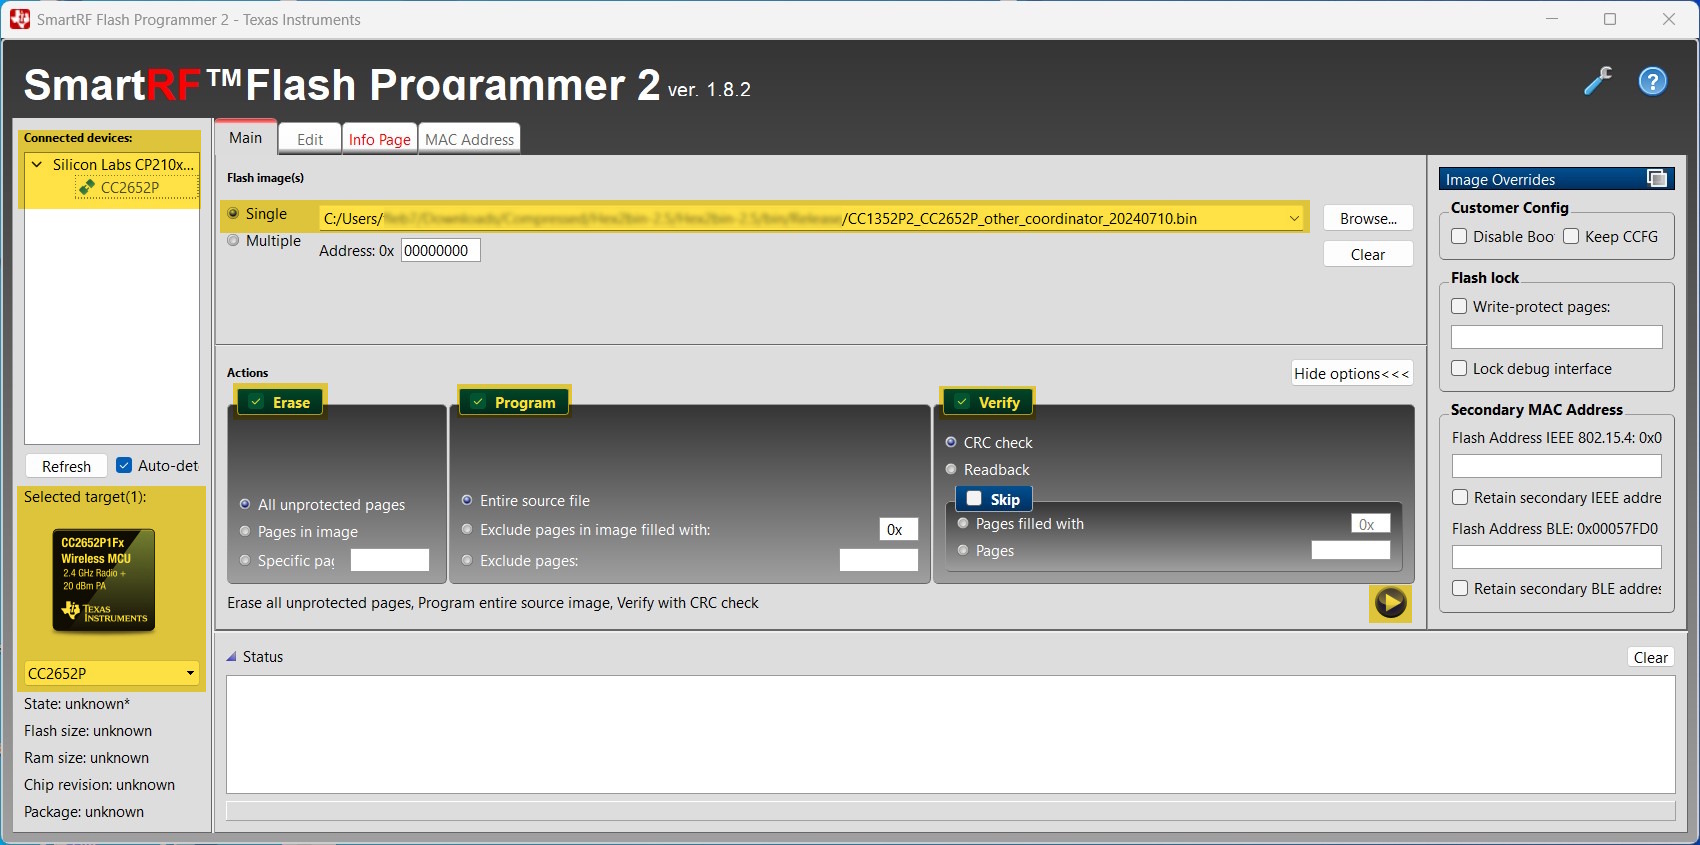The width and height of the screenshot is (1700, 845).
Task: Click the Exclude pages input field
Action: [x=879, y=560]
